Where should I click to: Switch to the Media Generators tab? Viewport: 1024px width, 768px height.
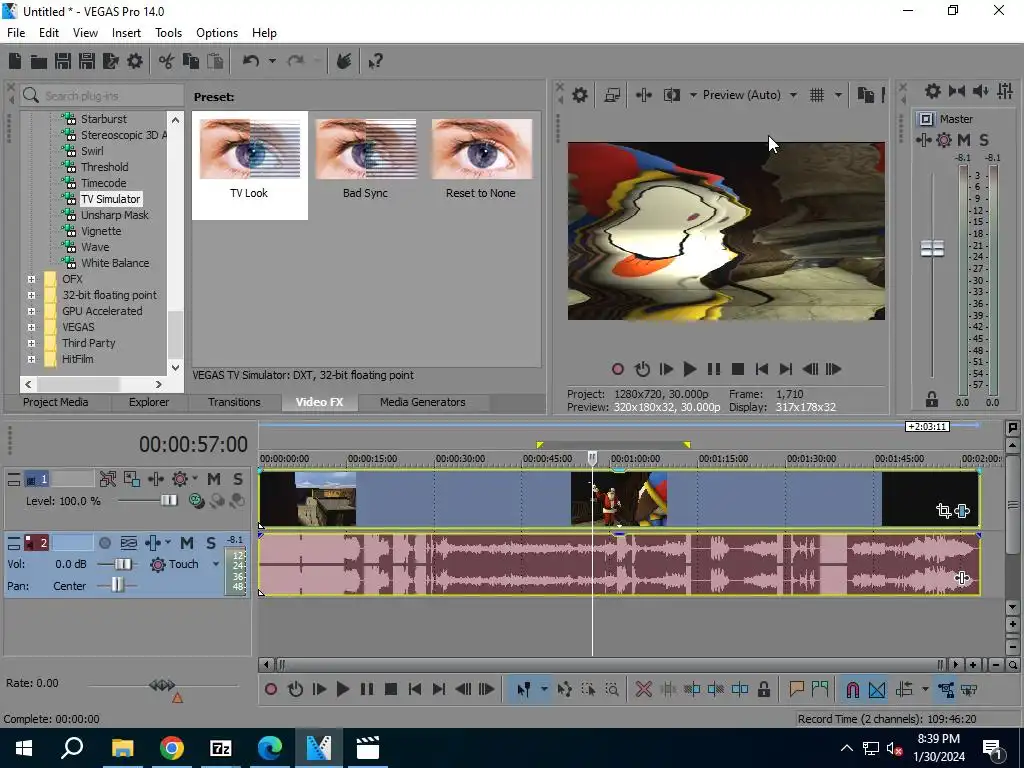[x=423, y=402]
